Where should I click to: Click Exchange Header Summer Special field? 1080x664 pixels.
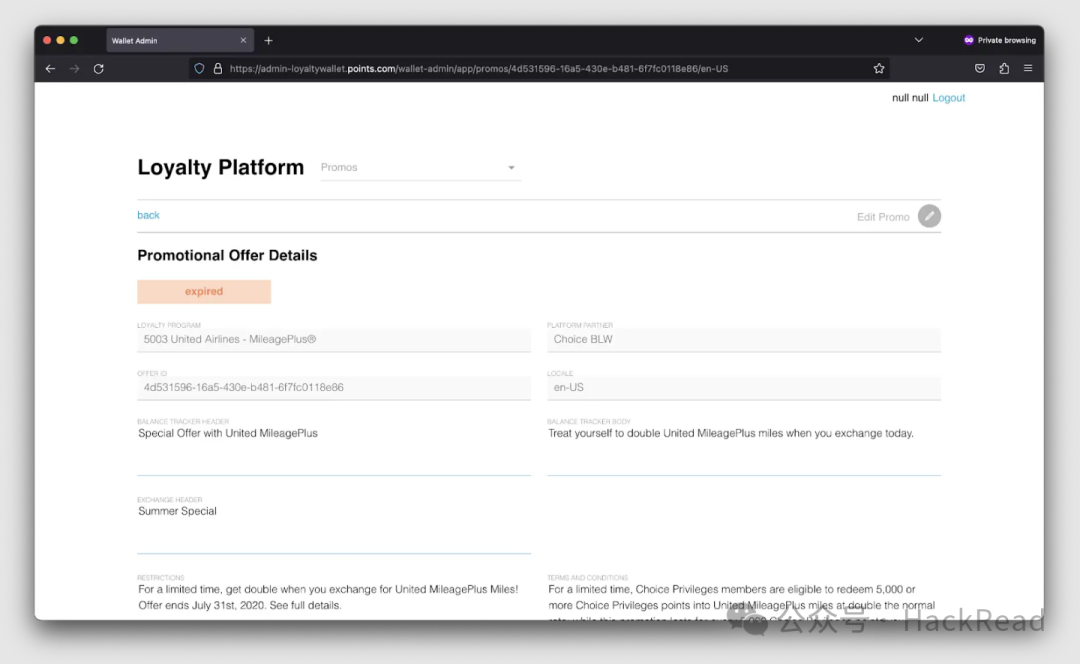pyautogui.click(x=333, y=528)
